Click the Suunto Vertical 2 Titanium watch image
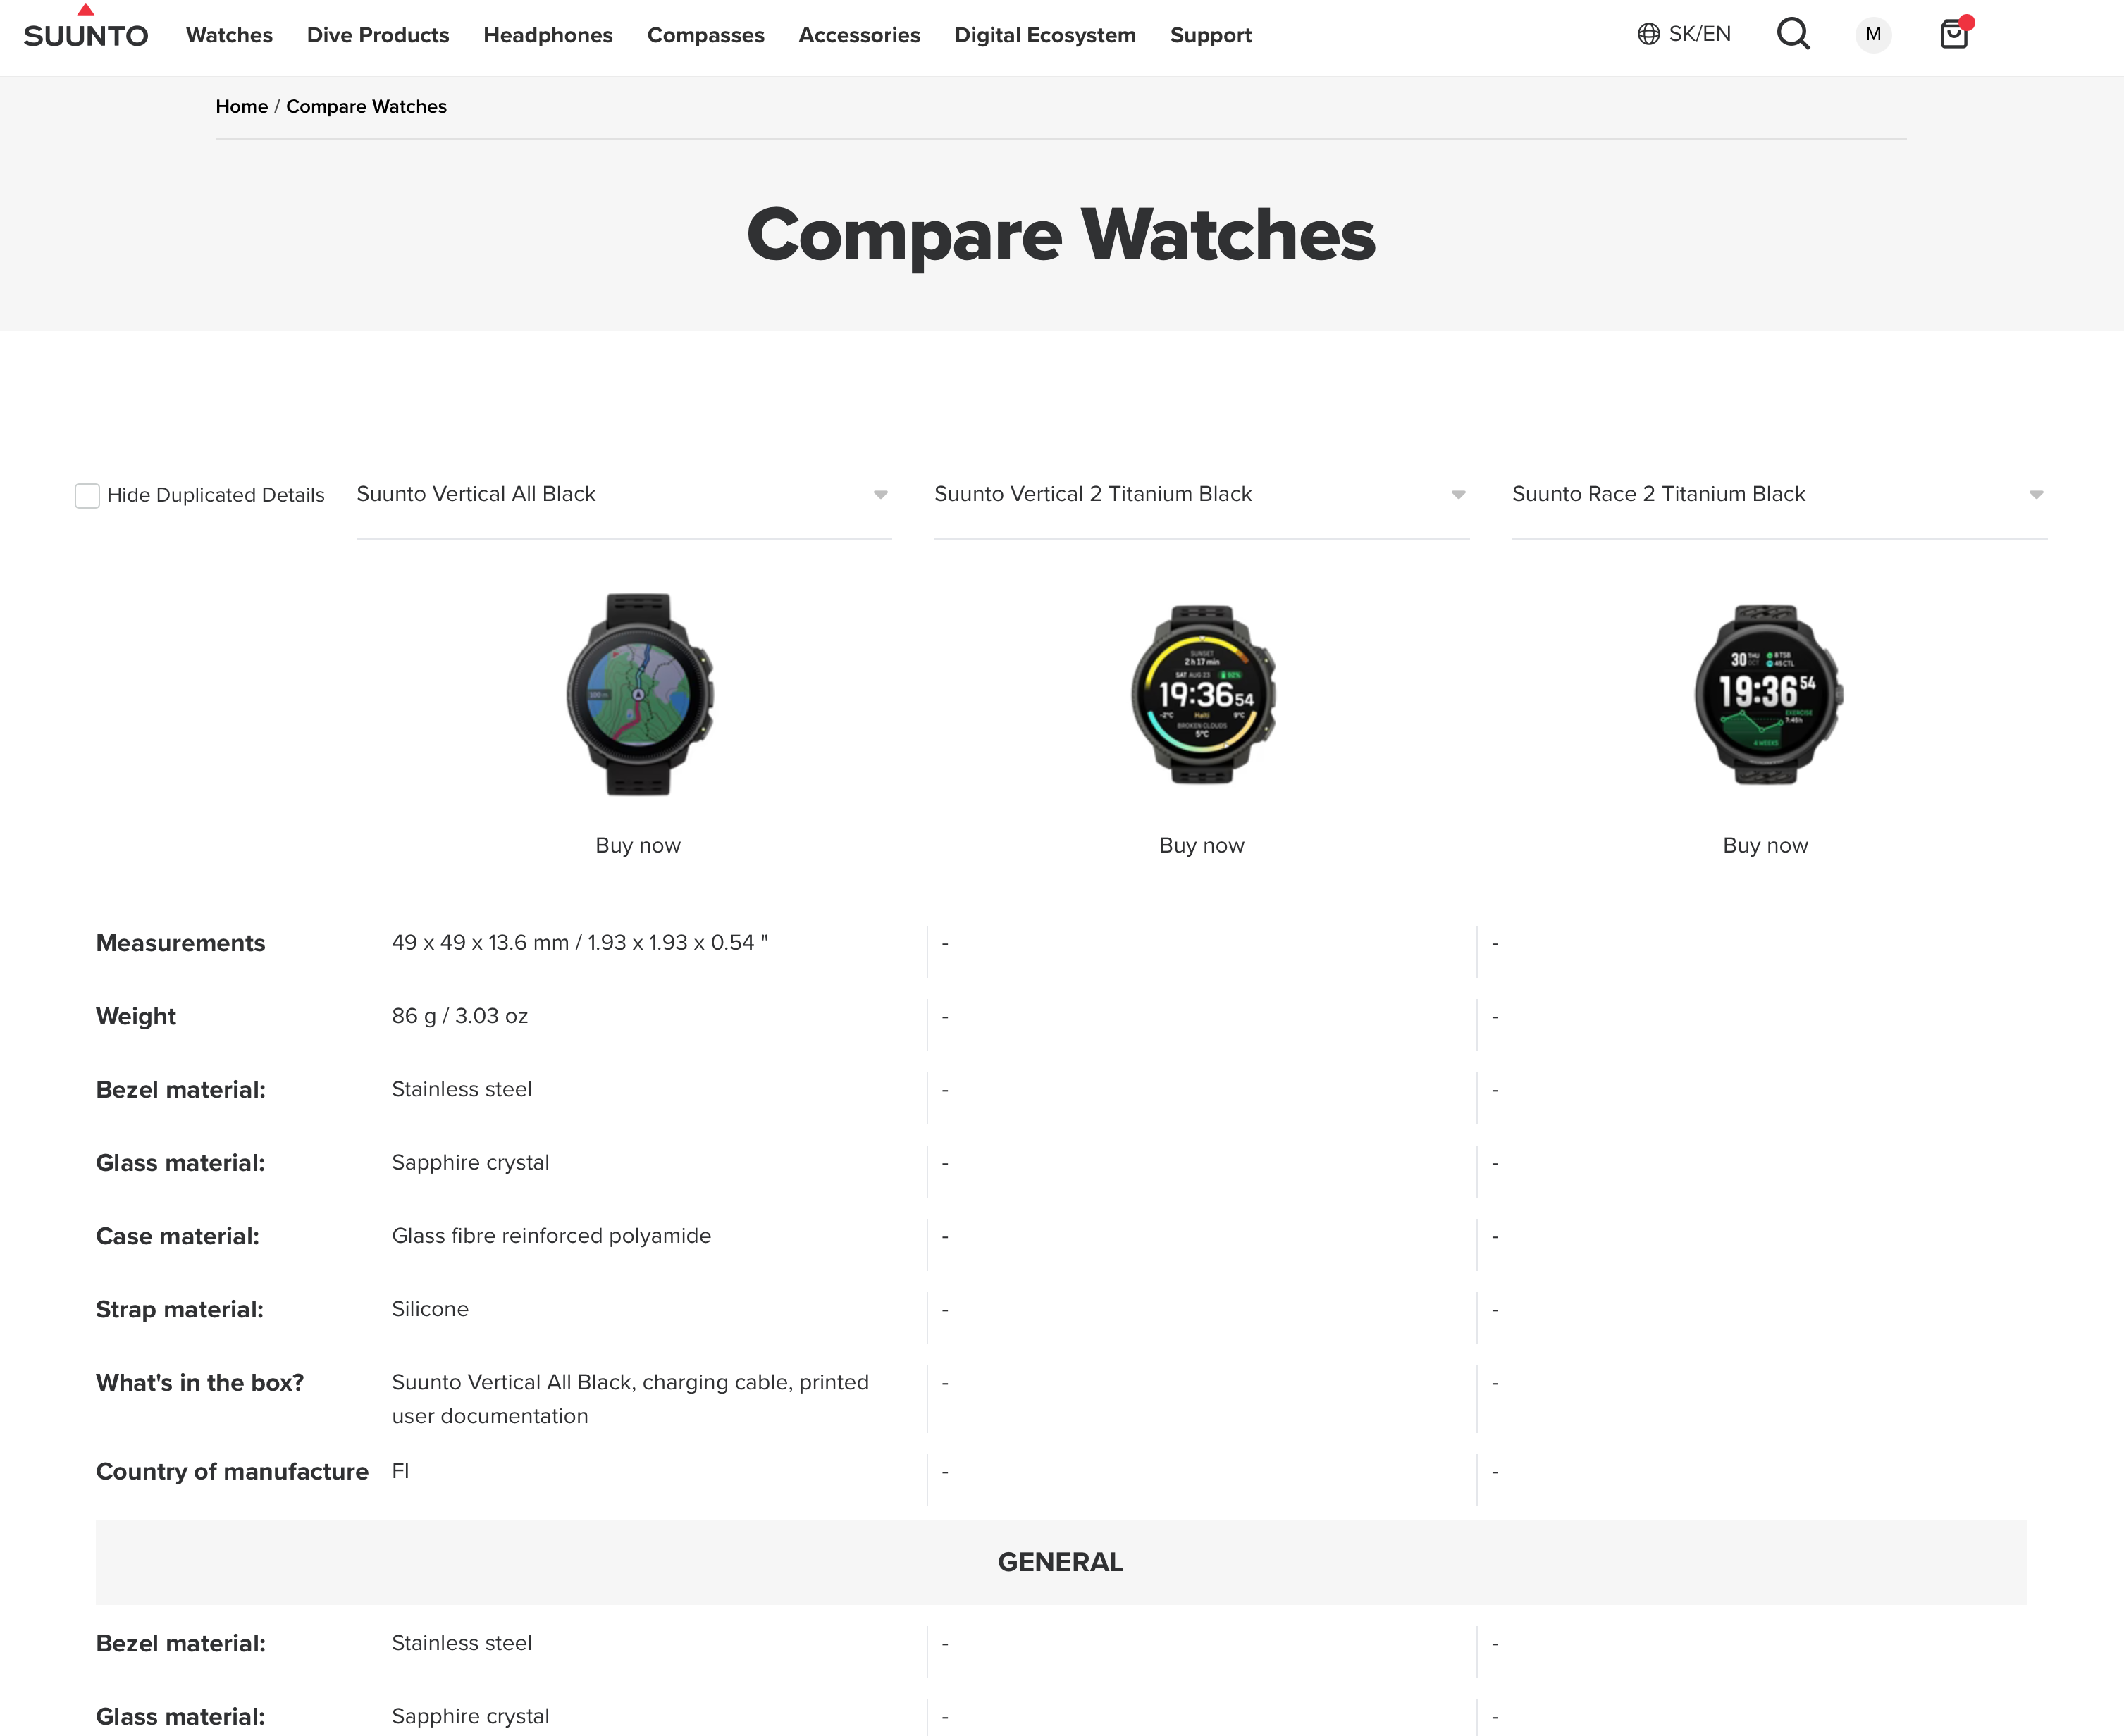The image size is (2124, 1736). [1203, 694]
